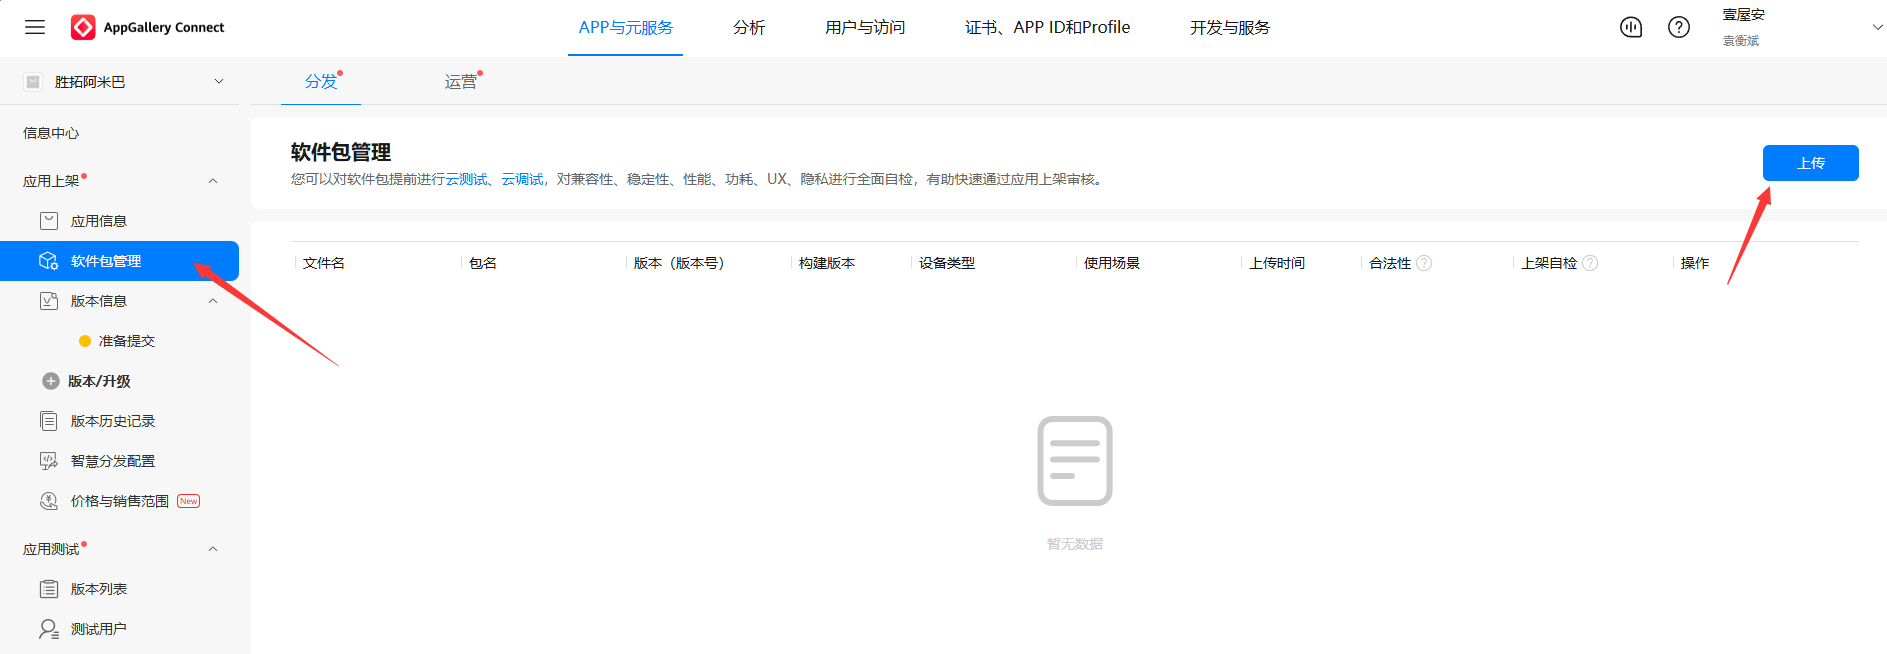Click the 版本（版本号） column header
The width and height of the screenshot is (1887, 654).
(x=679, y=263)
